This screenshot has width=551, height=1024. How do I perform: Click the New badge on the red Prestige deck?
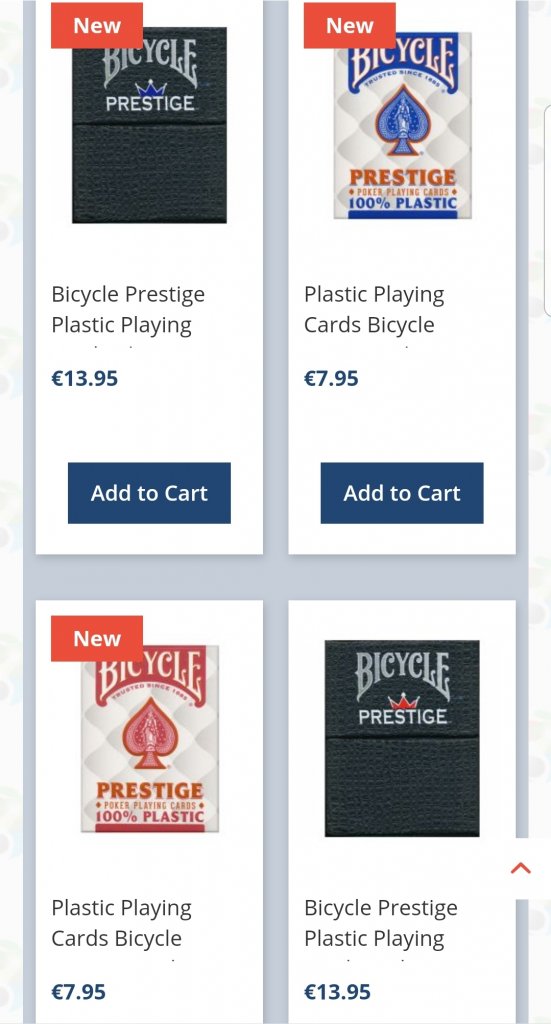click(x=97, y=638)
